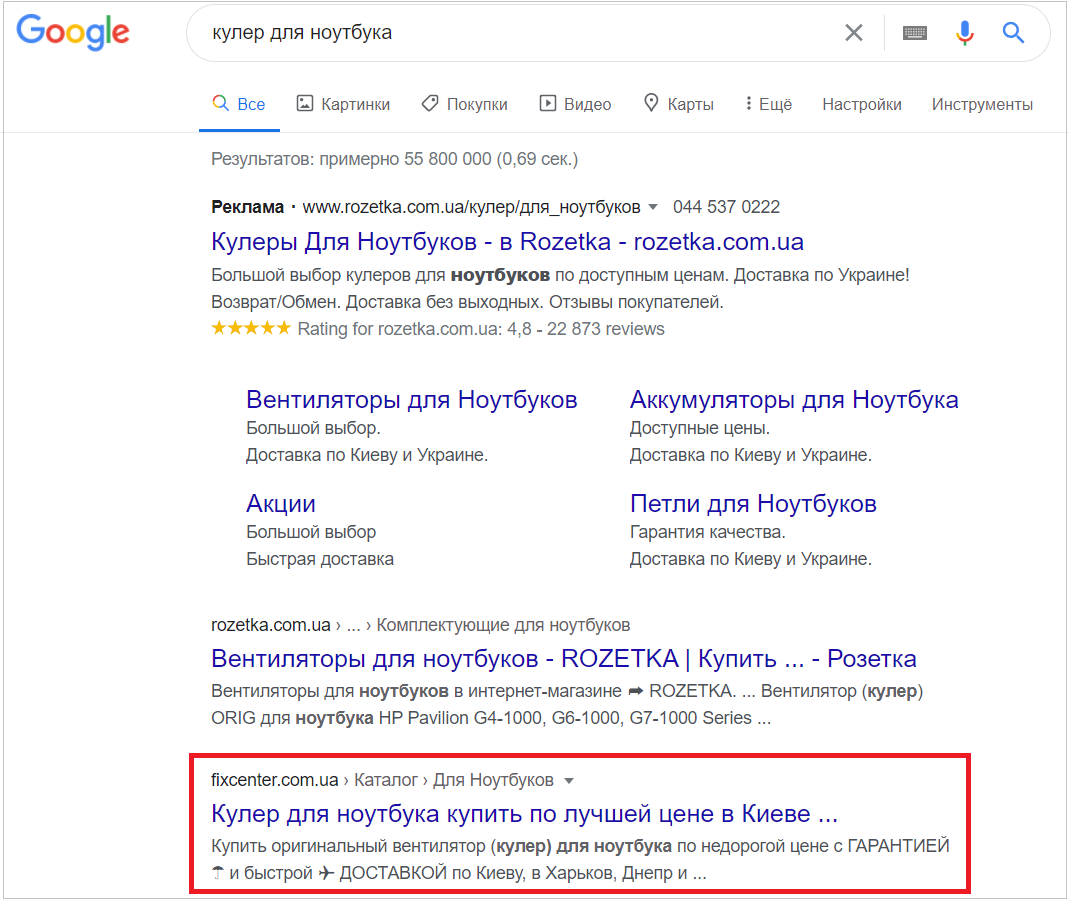Open Аккумуляторы для Ноутбука sitelink
The width and height of the screenshot is (1069, 902).
tap(793, 400)
